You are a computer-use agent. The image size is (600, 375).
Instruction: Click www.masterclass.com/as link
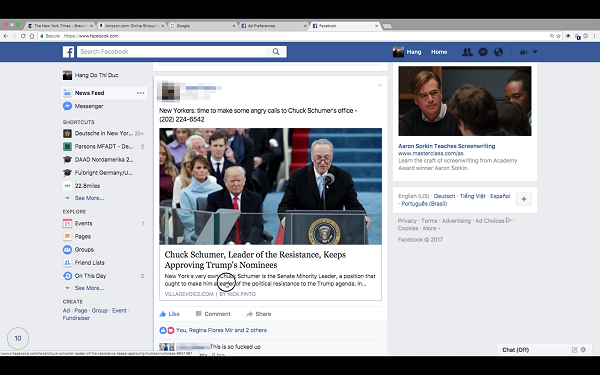pos(430,153)
